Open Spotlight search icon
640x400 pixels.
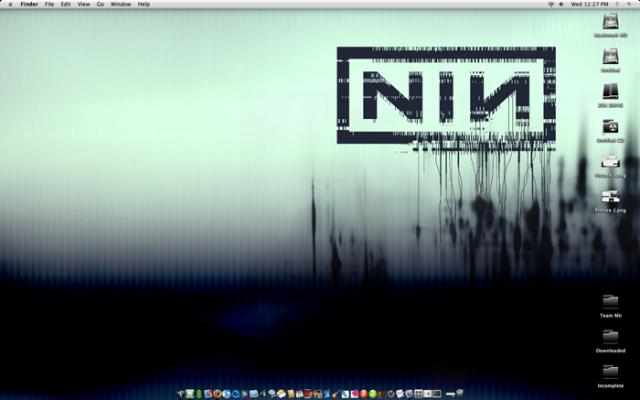(629, 4)
